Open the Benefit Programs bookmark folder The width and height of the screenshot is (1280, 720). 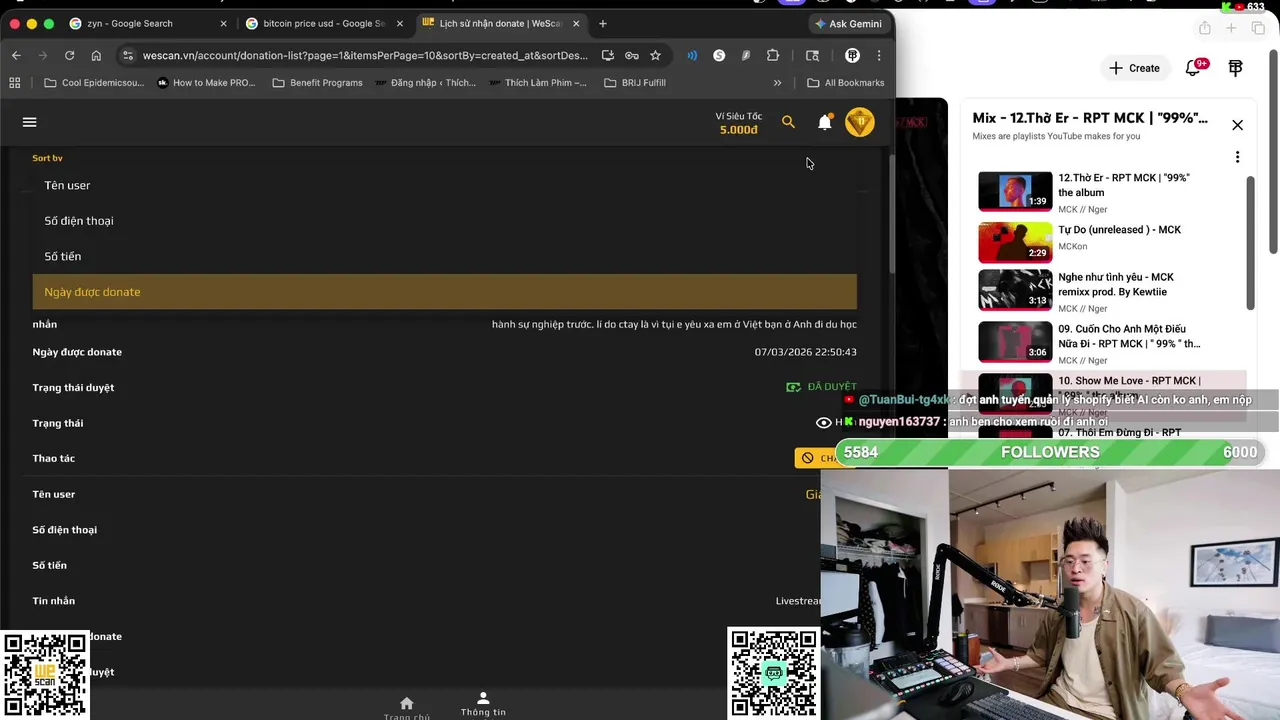(317, 83)
